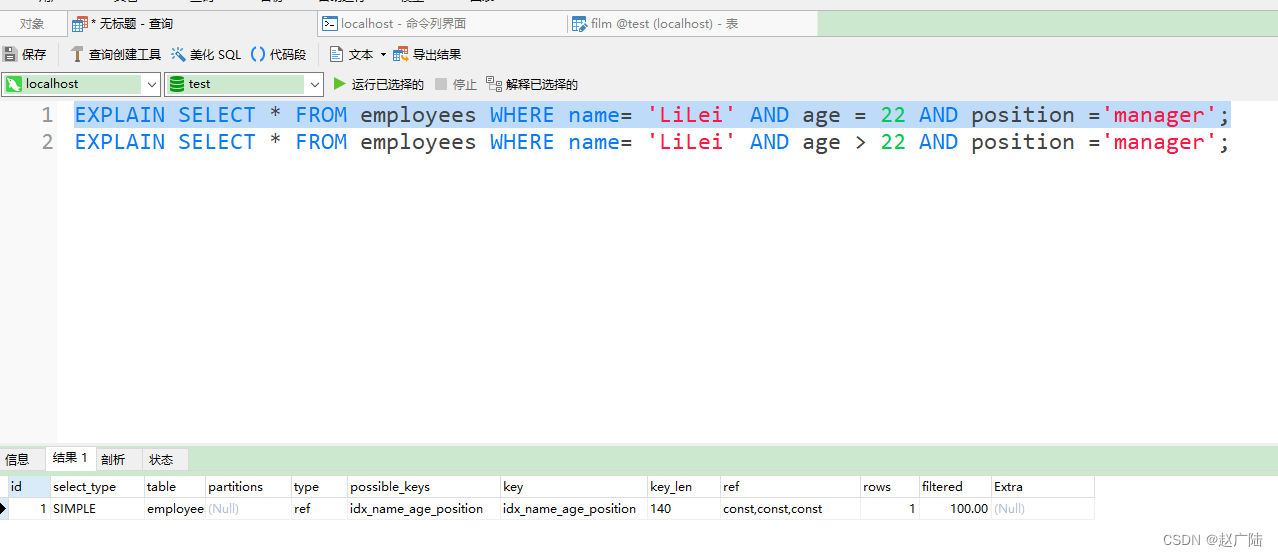
Task: Select the employee table cell
Action: click(175, 509)
